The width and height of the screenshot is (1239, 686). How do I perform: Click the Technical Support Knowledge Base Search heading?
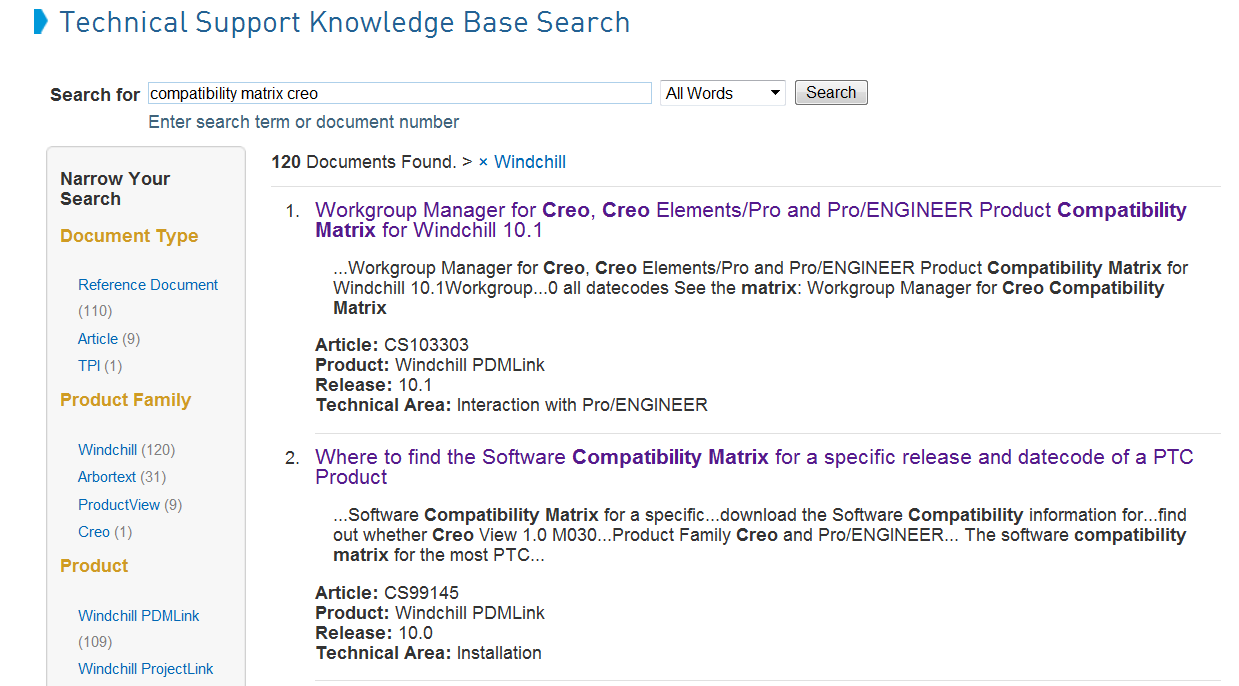344,22
